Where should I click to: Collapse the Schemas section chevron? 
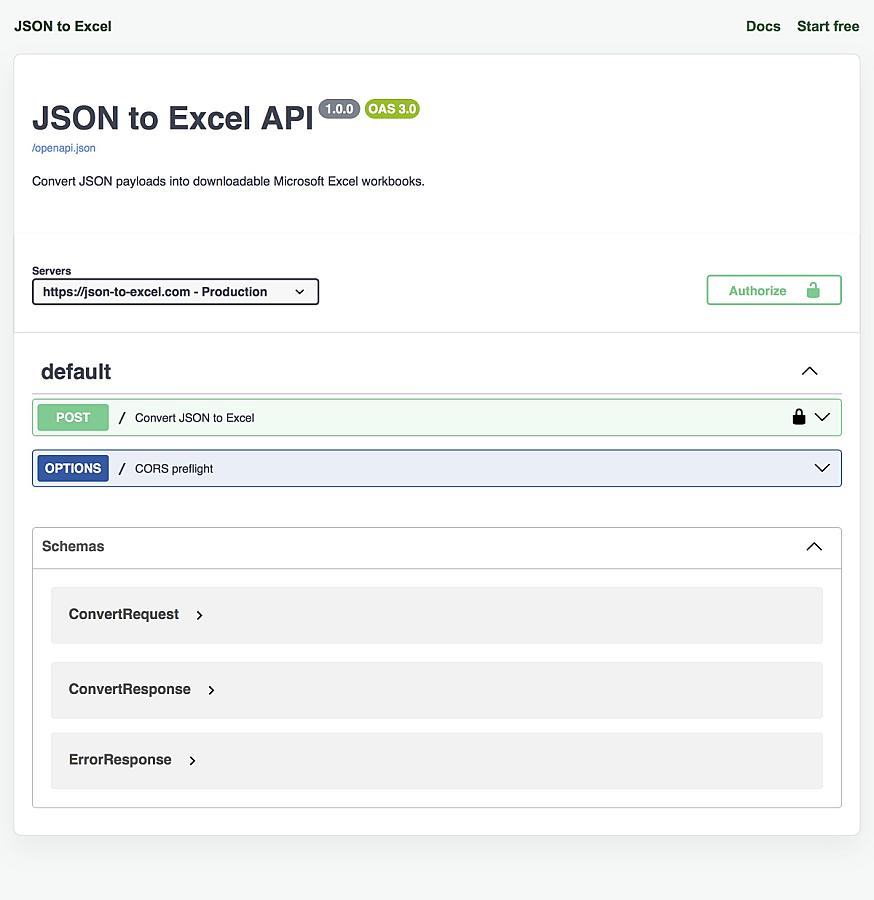coord(814,546)
